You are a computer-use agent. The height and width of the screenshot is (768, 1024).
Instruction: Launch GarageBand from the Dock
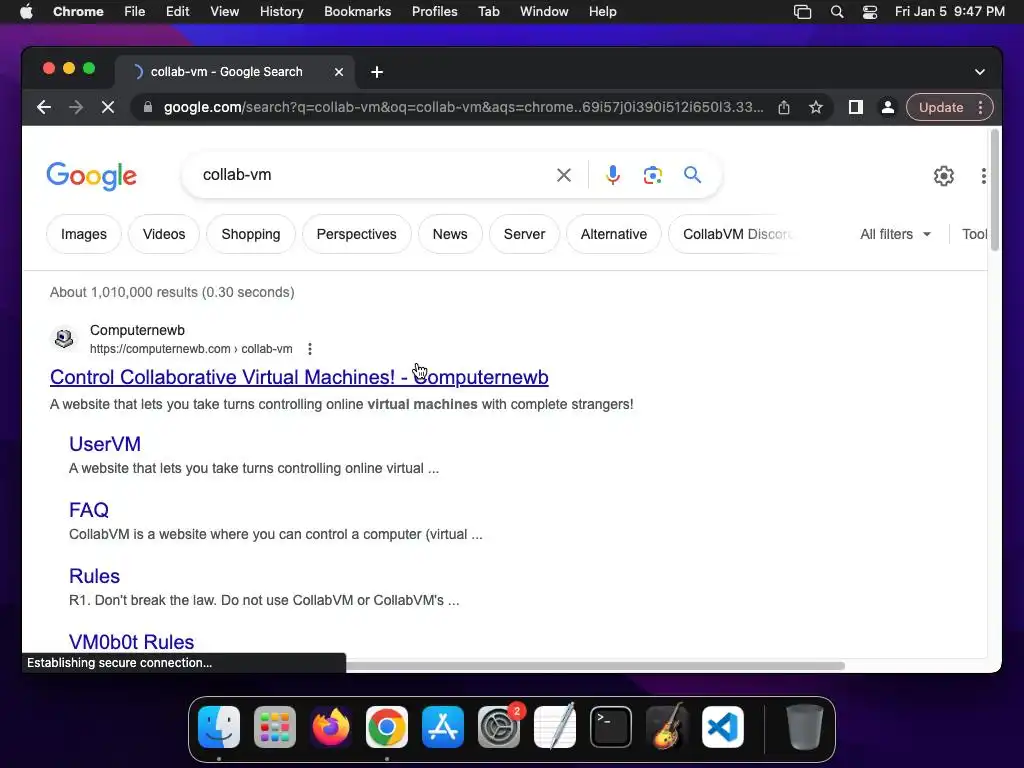pyautogui.click(x=667, y=726)
